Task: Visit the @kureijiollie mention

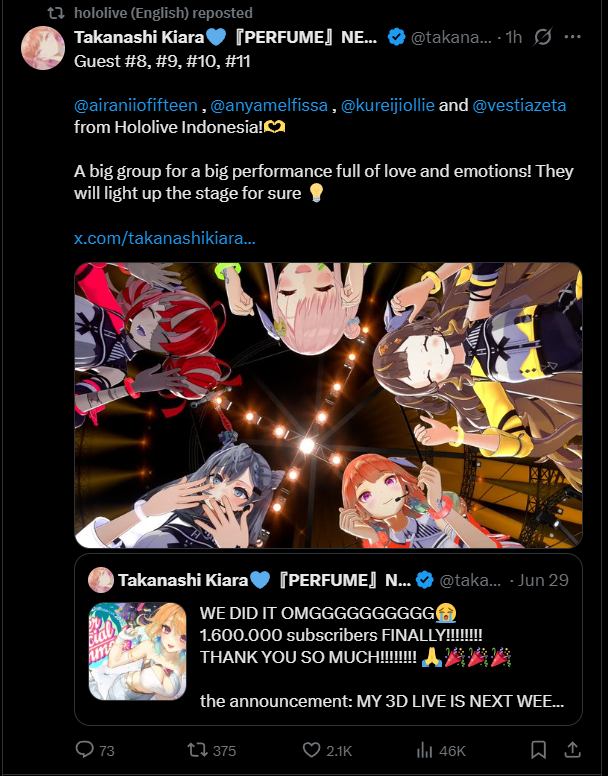Action: coord(387,105)
